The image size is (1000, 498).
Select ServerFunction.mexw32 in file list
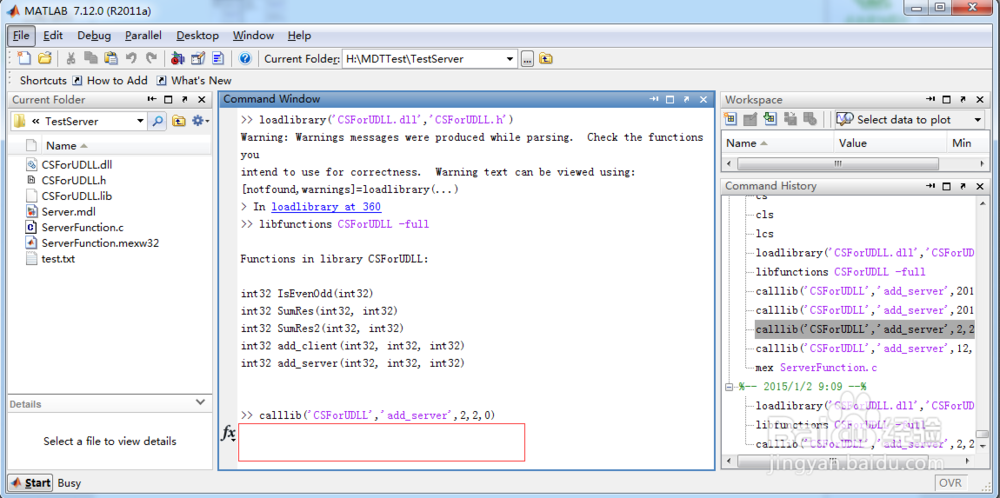coord(100,243)
